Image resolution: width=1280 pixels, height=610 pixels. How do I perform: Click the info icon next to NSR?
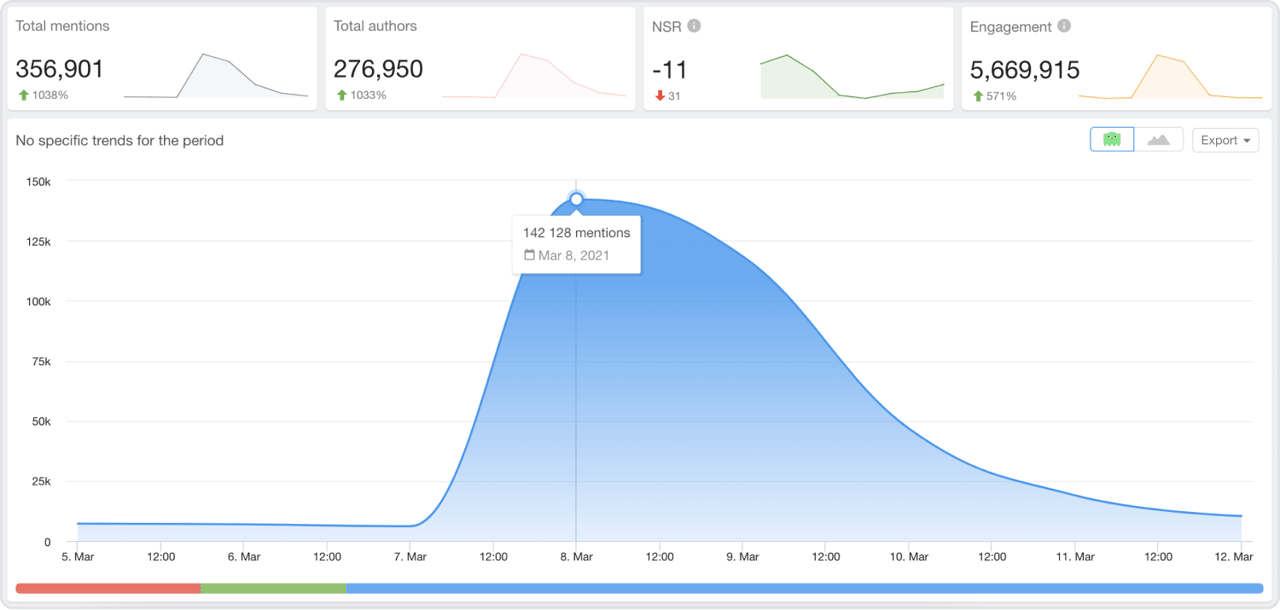coord(694,26)
